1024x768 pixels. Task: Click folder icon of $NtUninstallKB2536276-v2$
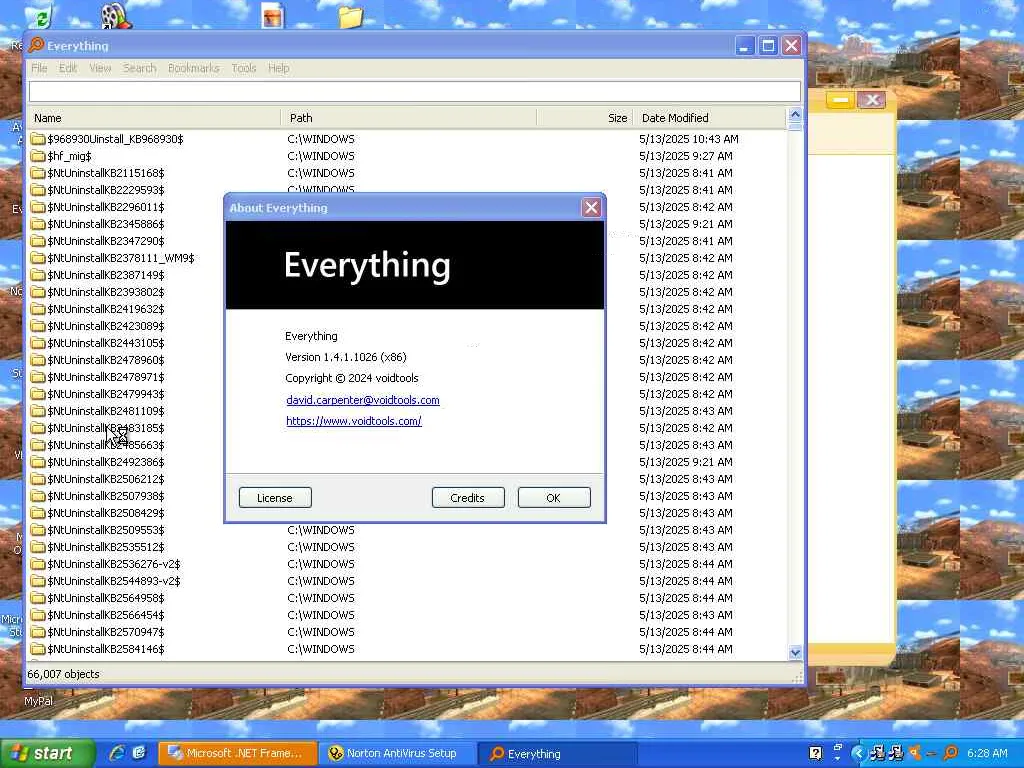pos(38,564)
